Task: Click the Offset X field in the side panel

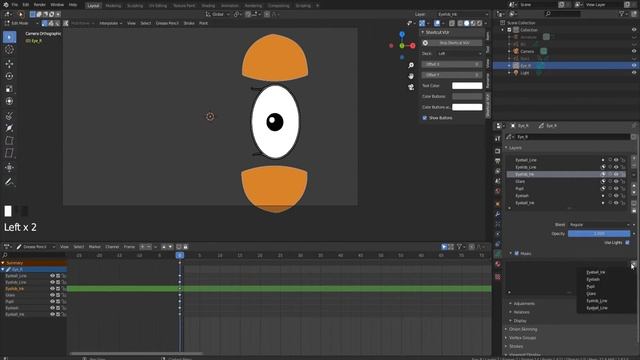Action: click(452, 64)
